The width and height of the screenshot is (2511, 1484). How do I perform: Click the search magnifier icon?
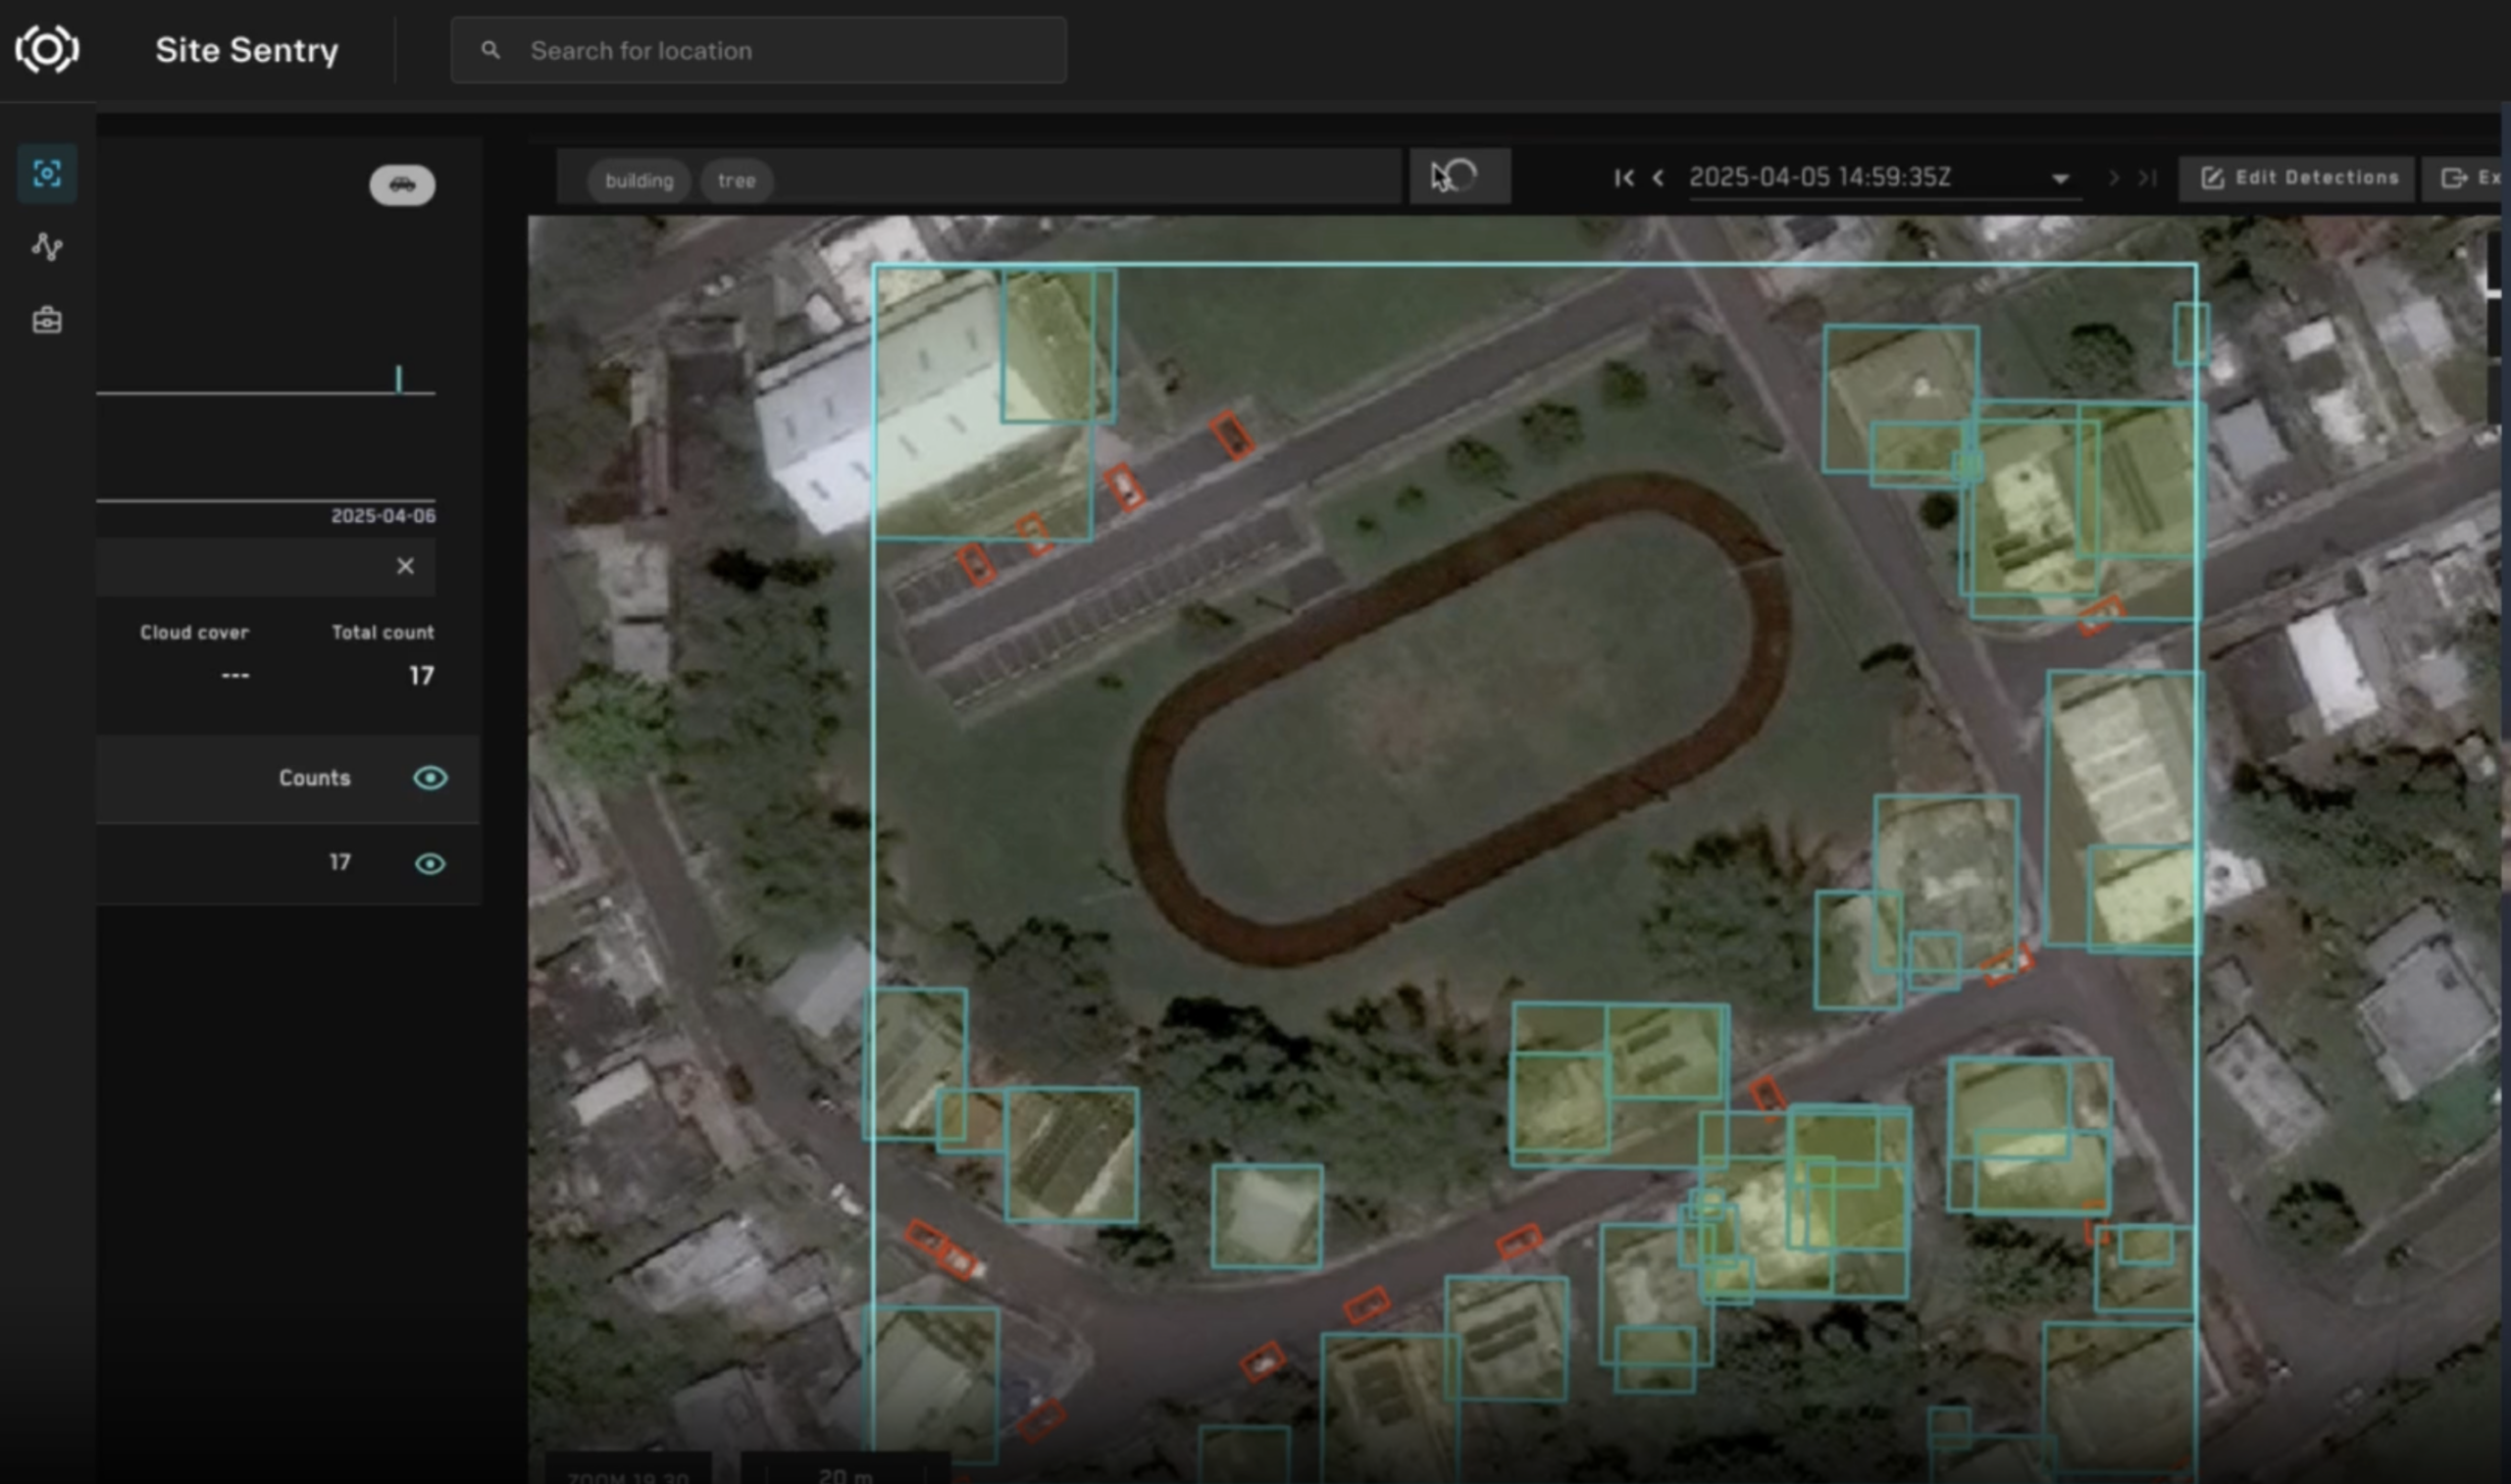490,50
